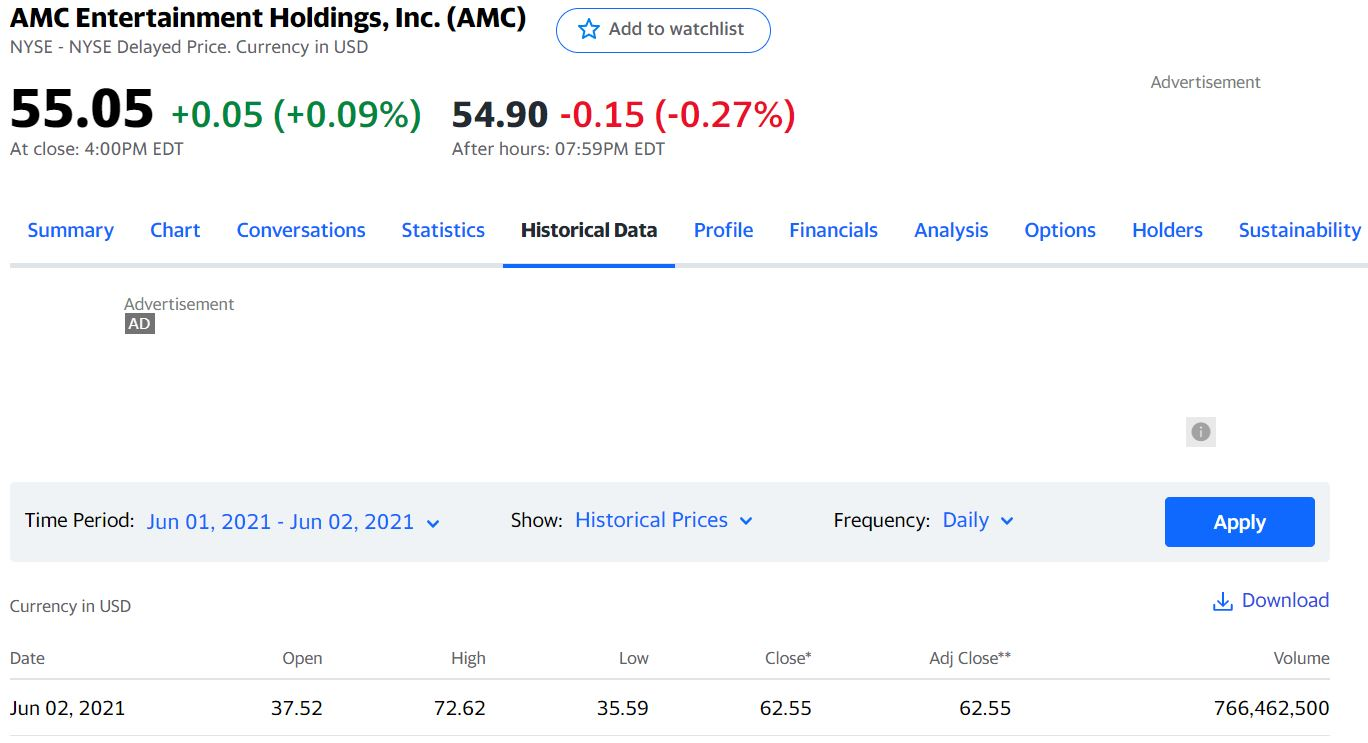Image resolution: width=1368 pixels, height=743 pixels.
Task: Open the Show Historical Prices dropdown
Action: coord(664,521)
